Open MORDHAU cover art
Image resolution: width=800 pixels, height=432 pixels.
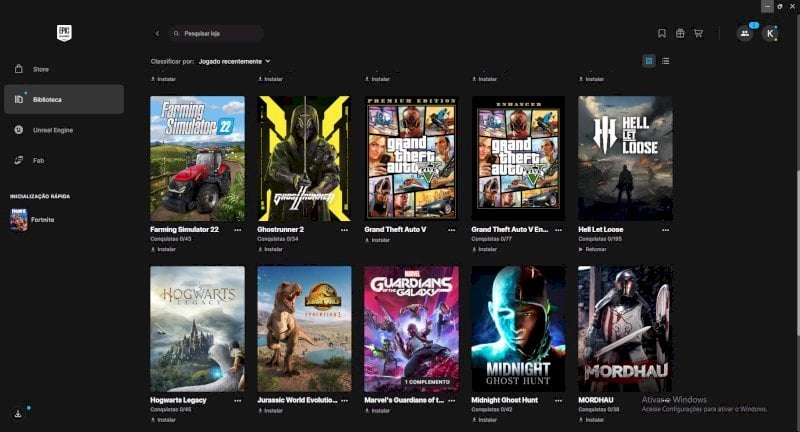pos(625,329)
